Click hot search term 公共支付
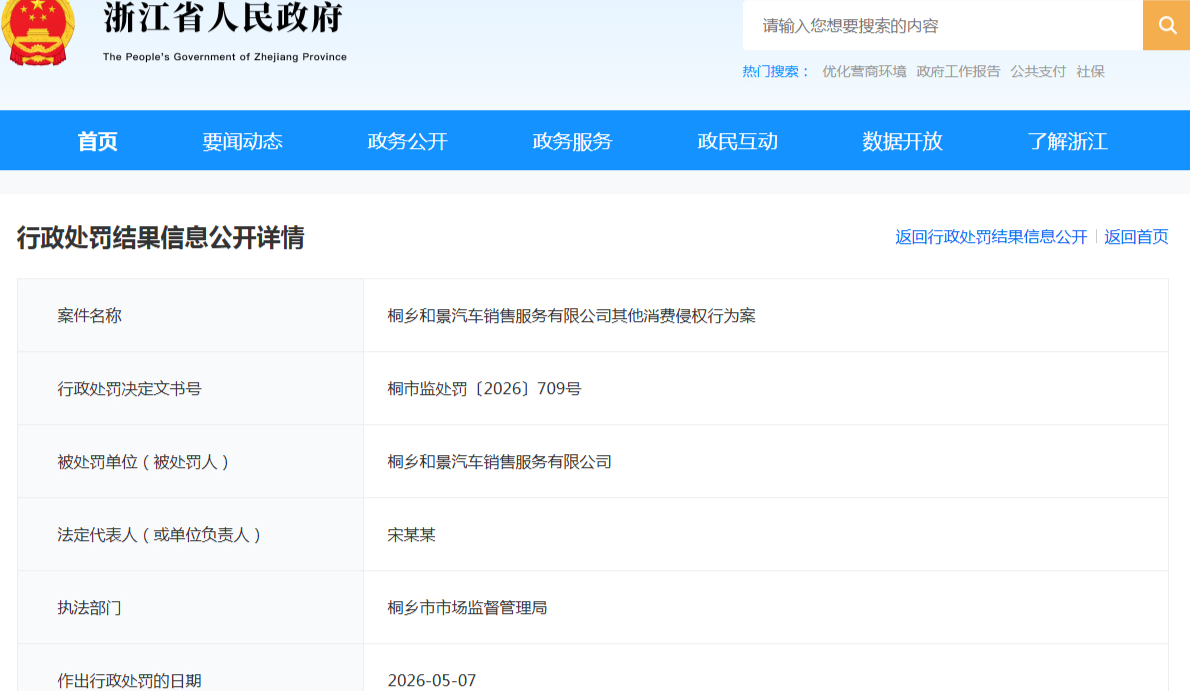This screenshot has width=1190, height=691. [1038, 71]
